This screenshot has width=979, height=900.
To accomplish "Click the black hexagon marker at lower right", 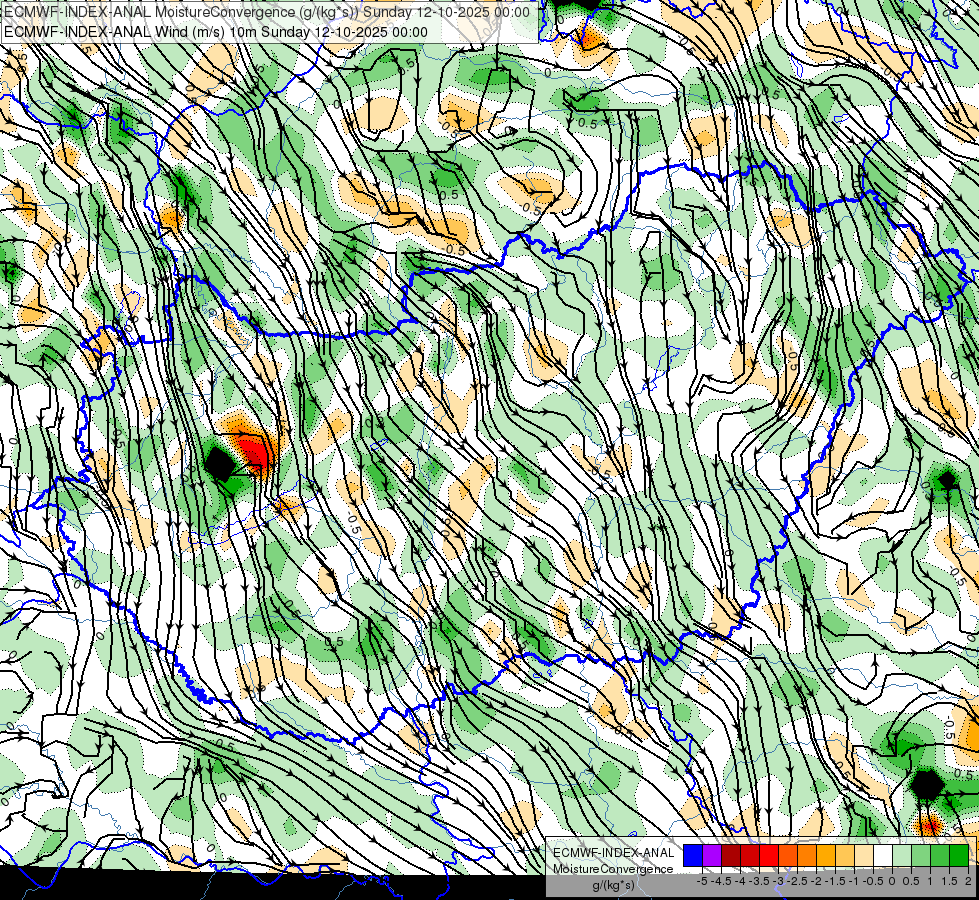I will pyautogui.click(x=927, y=785).
